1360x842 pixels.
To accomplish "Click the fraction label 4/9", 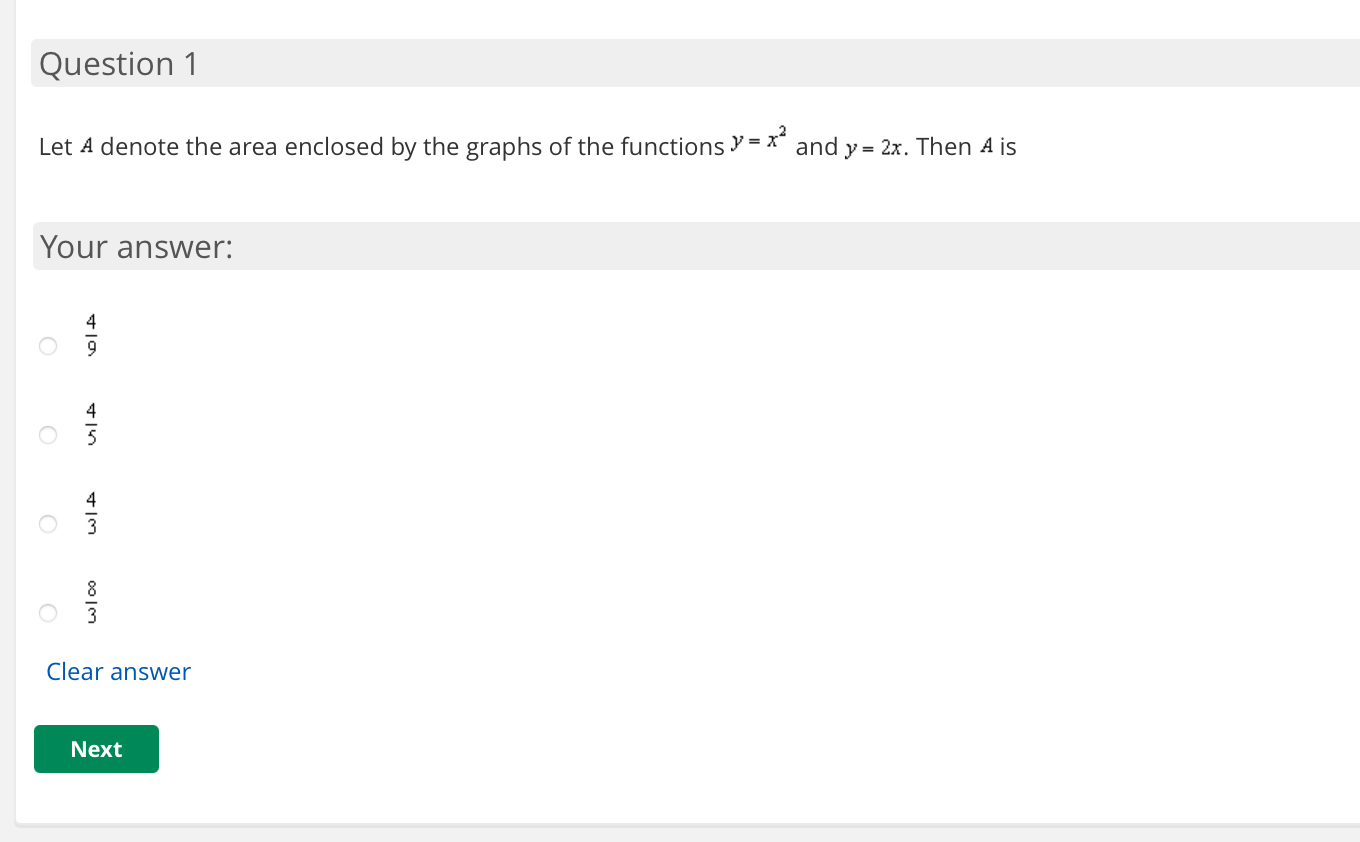I will 90,334.
